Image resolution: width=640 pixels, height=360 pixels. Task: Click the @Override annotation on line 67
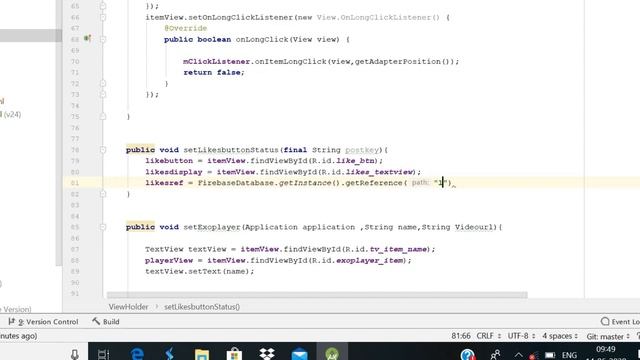185,28
